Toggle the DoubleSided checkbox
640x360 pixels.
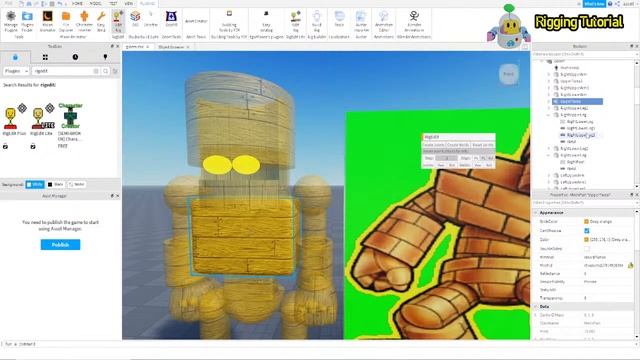[587, 248]
